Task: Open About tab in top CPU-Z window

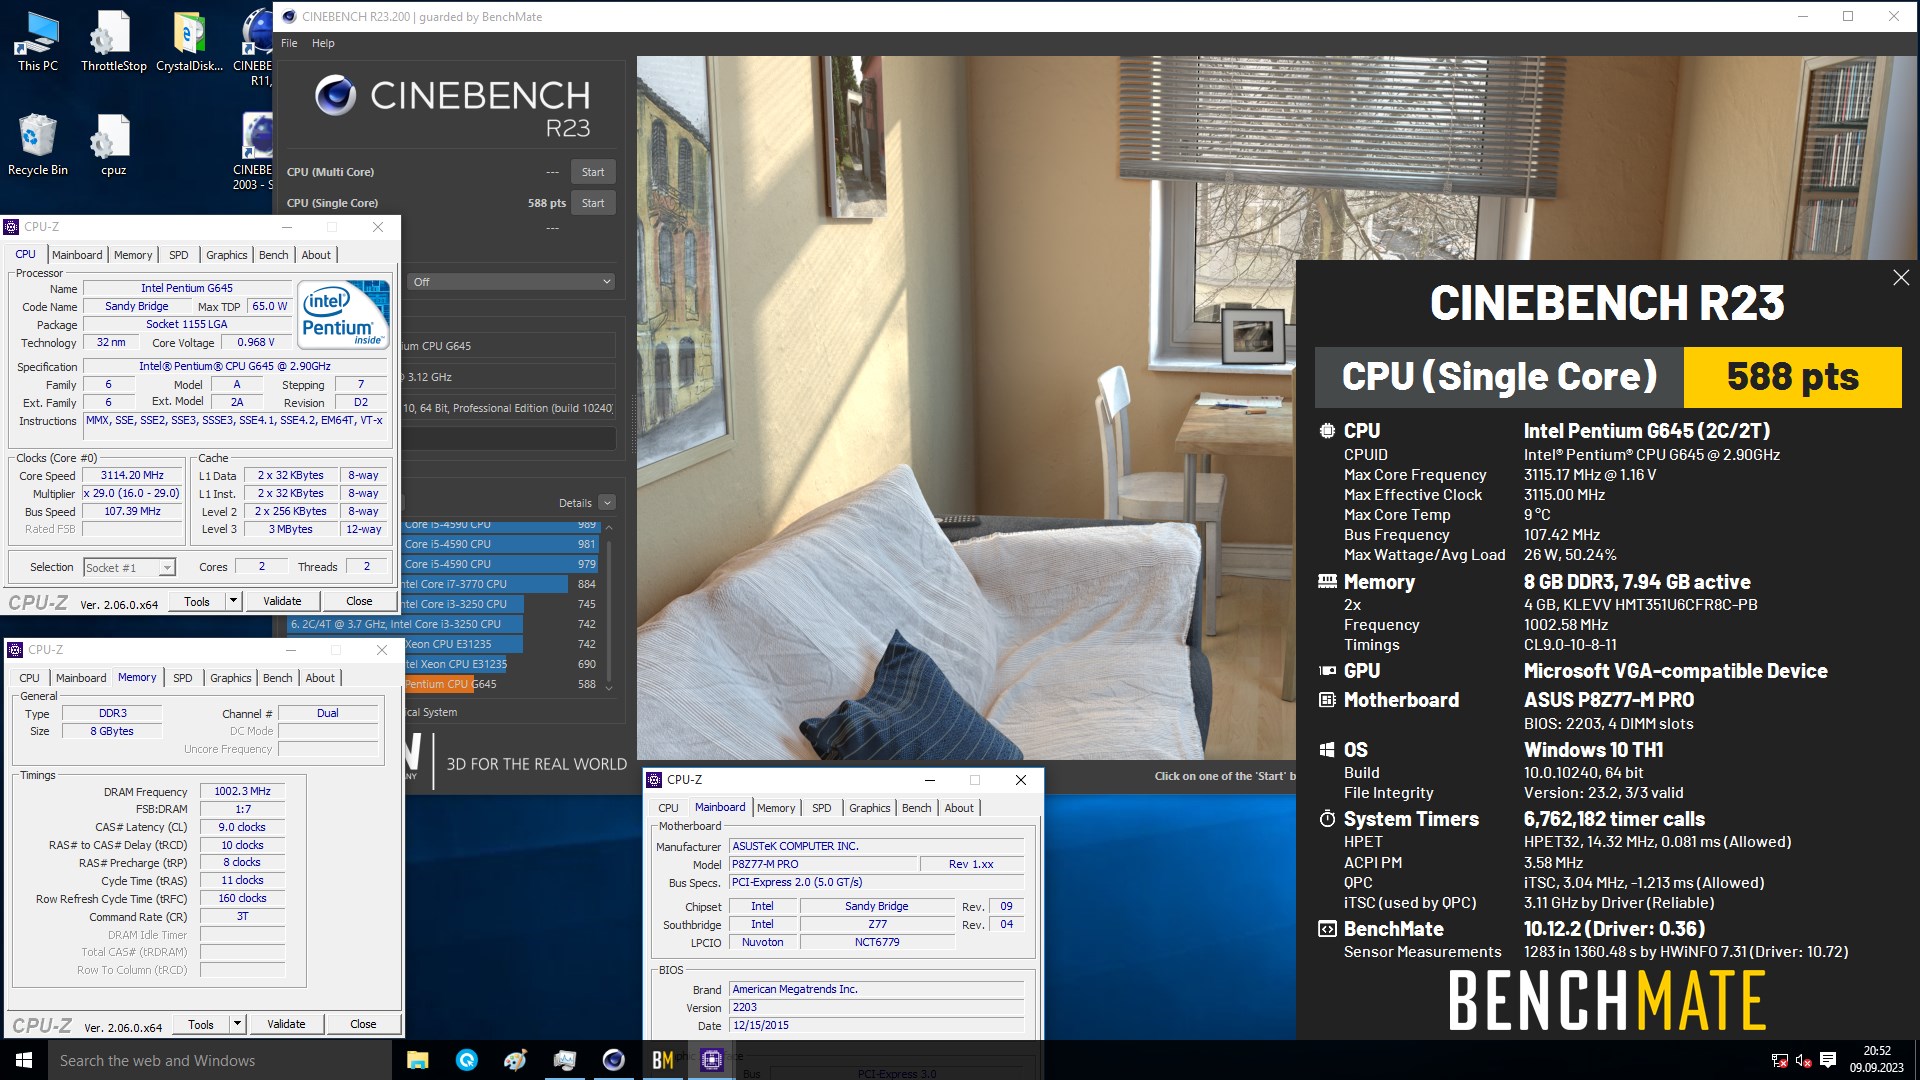Action: [x=316, y=255]
